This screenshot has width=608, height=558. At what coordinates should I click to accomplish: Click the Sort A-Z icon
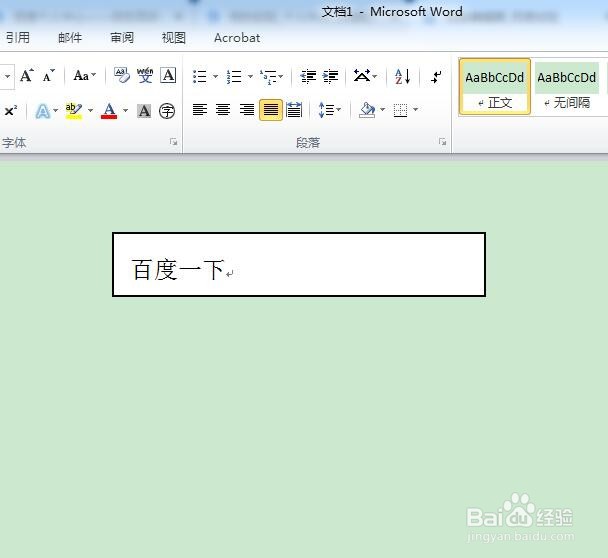tap(402, 76)
